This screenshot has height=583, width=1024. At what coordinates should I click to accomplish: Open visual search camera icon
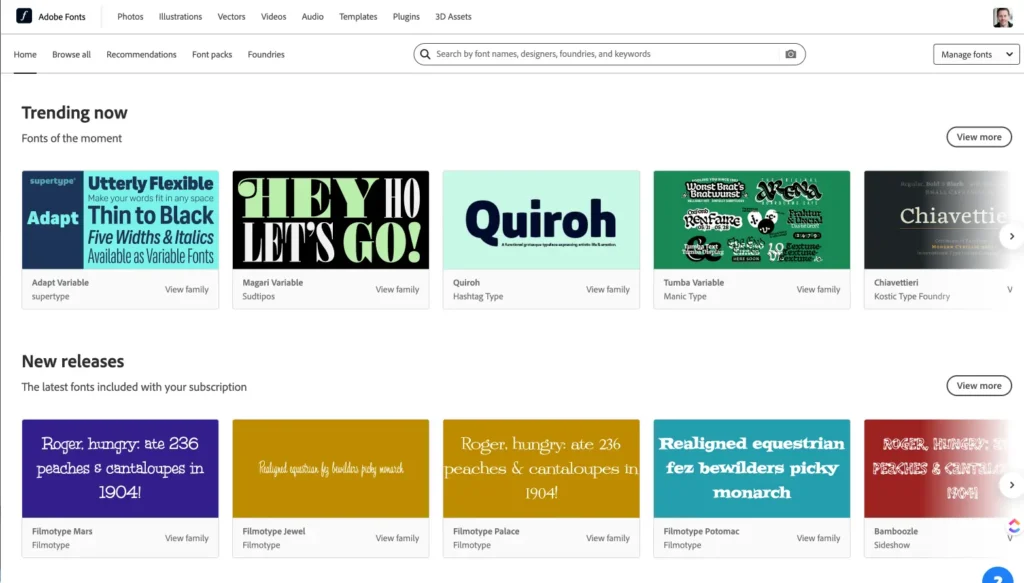click(790, 54)
